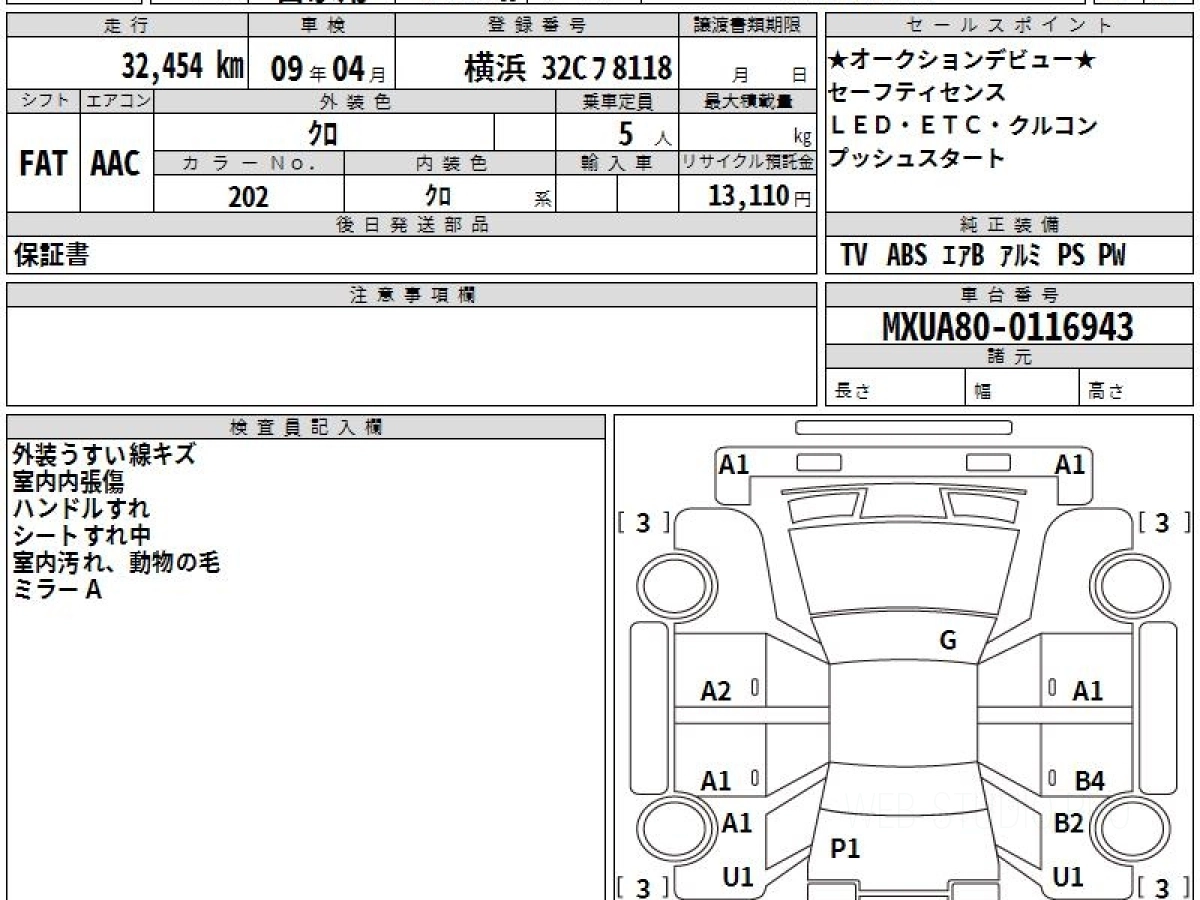Screen dimensions: 1200x900
Task: Select the 走行 column header
Action: [x=126, y=26]
